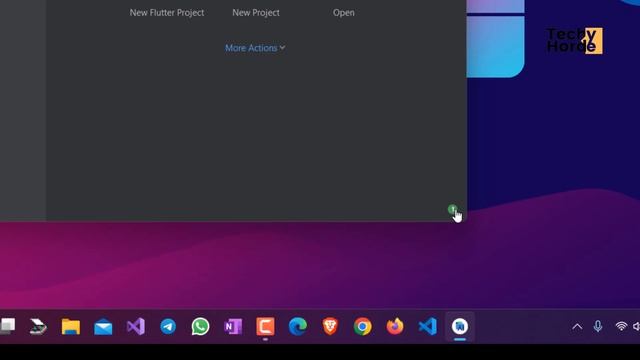
Task: Open OneNote from taskbar
Action: click(x=233, y=327)
